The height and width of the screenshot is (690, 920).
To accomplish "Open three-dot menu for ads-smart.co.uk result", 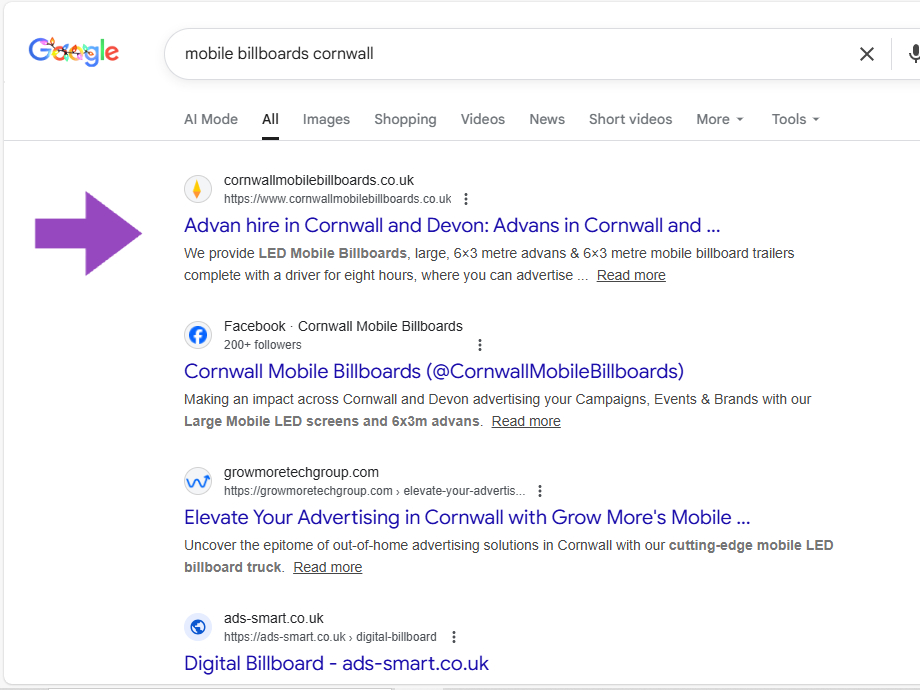I will point(454,637).
